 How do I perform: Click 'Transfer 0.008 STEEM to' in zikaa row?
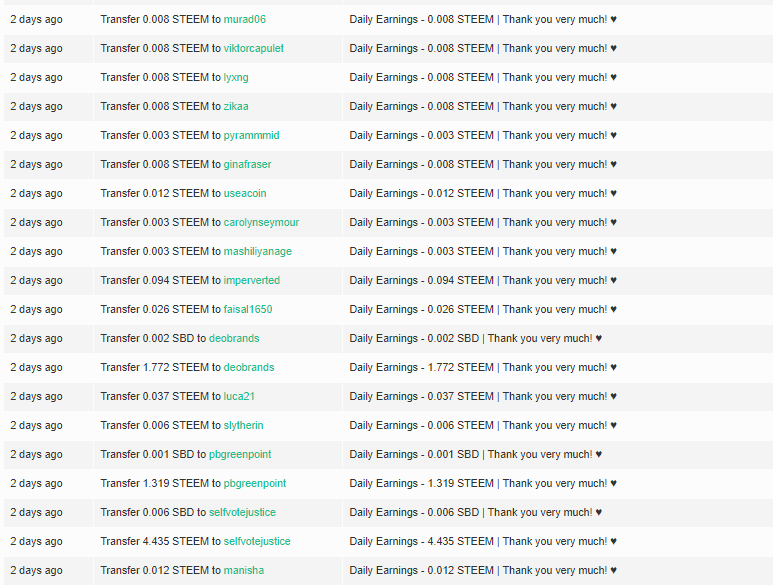click(161, 106)
